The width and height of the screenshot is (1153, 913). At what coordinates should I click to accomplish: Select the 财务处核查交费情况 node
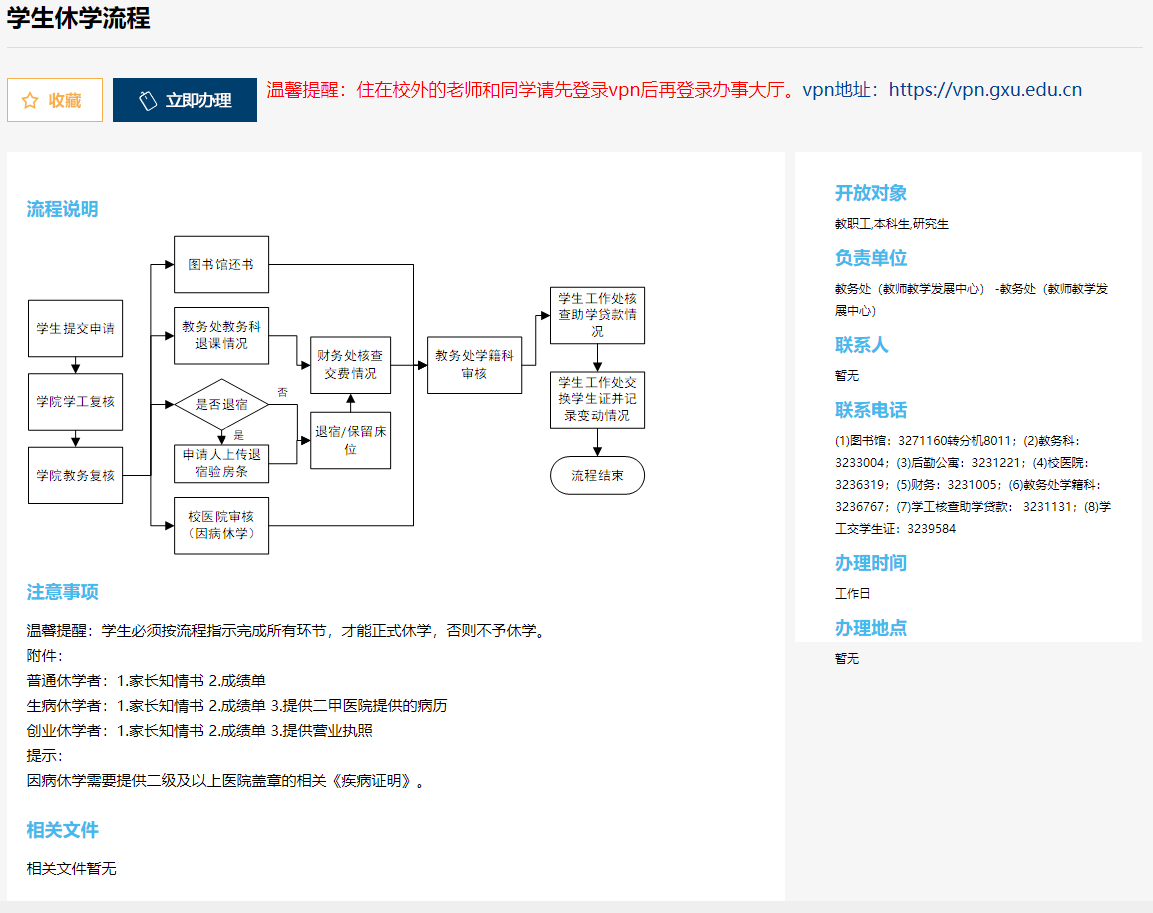pos(350,365)
